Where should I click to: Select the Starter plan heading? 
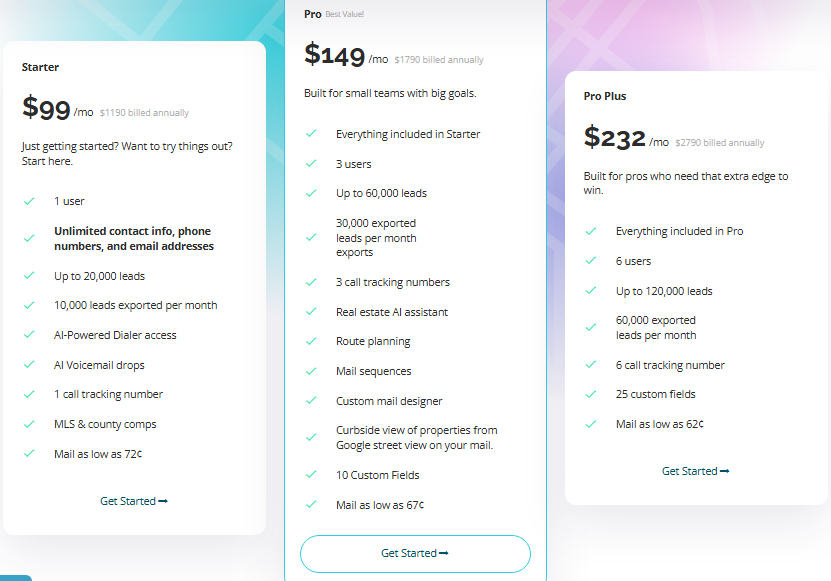40,67
